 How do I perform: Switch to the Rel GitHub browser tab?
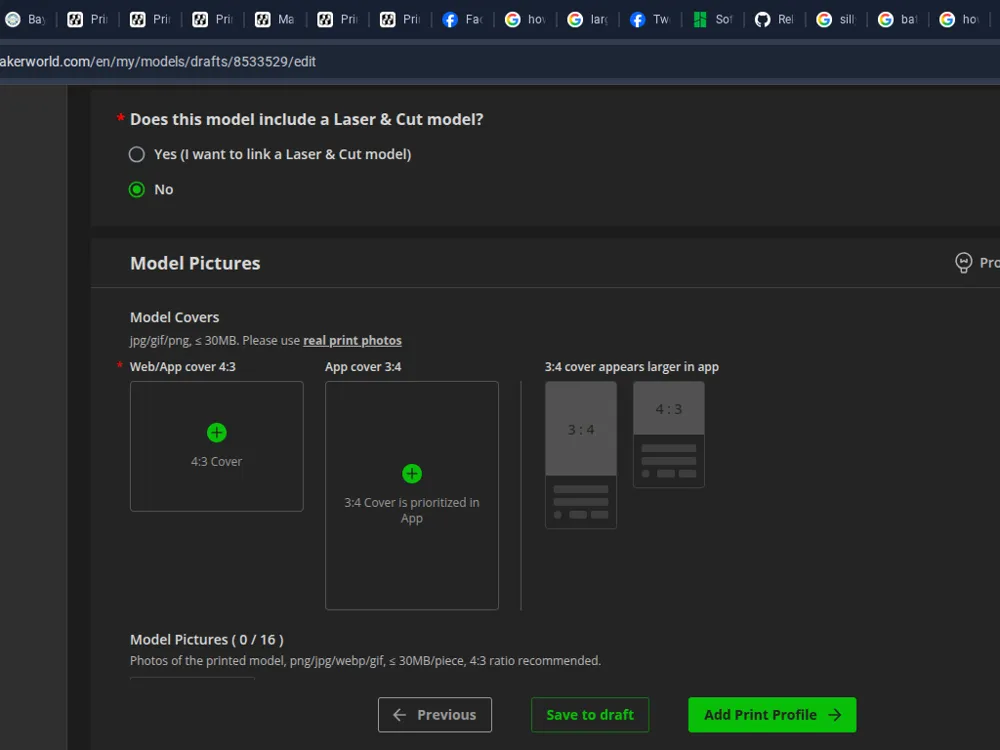click(775, 19)
